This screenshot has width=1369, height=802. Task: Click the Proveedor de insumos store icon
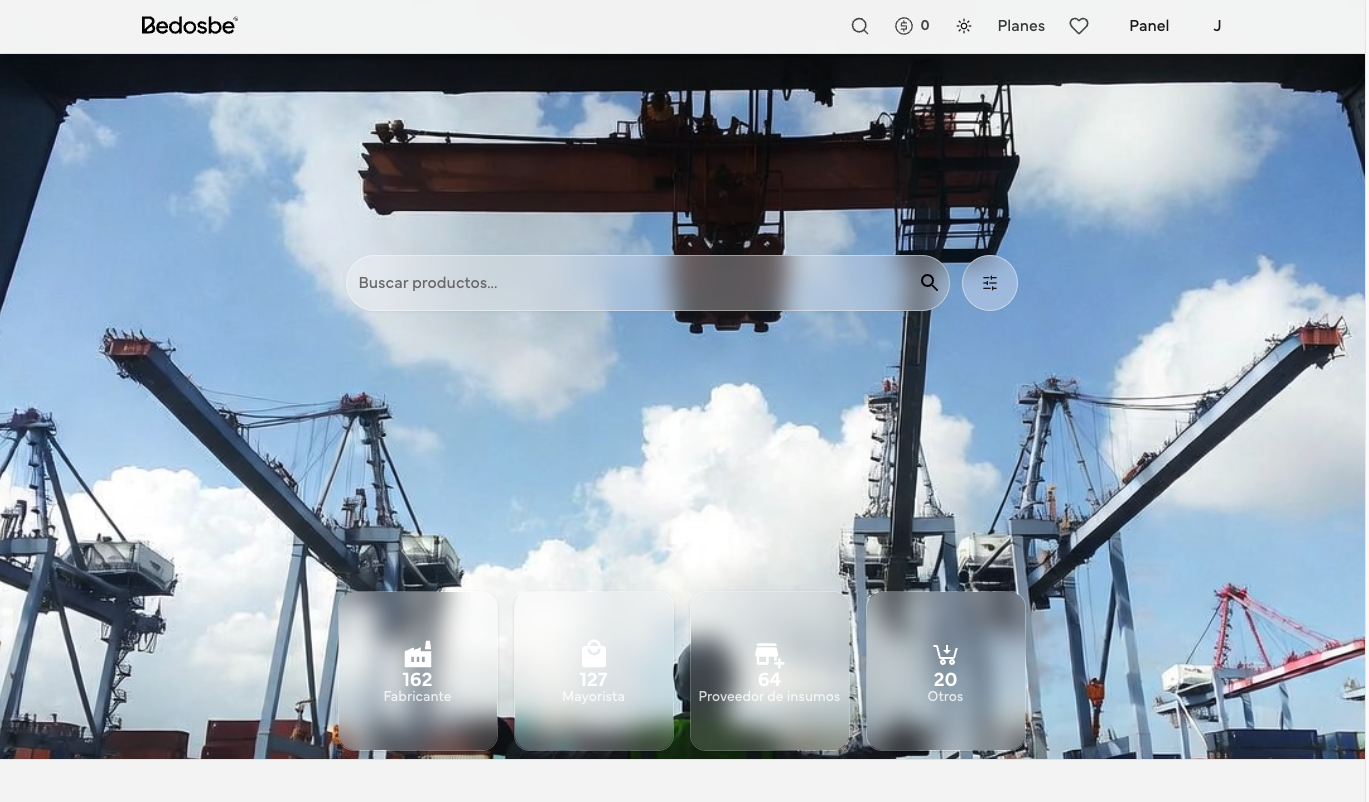tap(769, 655)
